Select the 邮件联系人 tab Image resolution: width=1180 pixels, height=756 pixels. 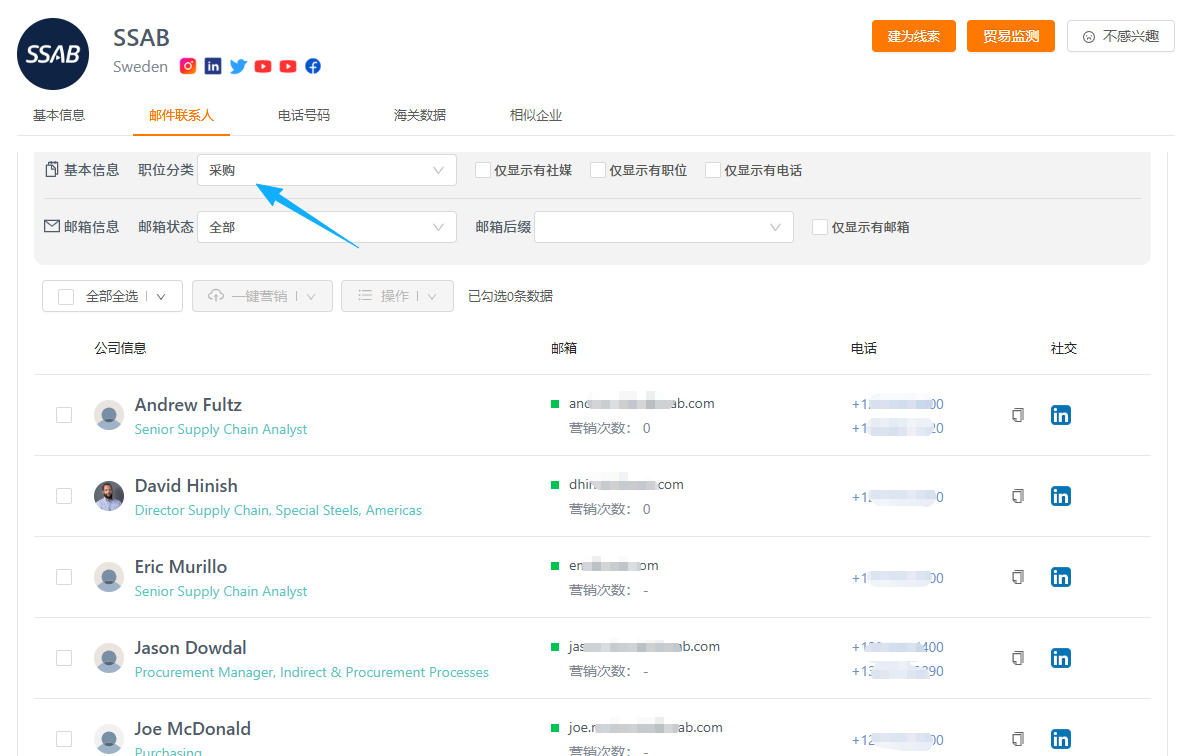(x=181, y=115)
